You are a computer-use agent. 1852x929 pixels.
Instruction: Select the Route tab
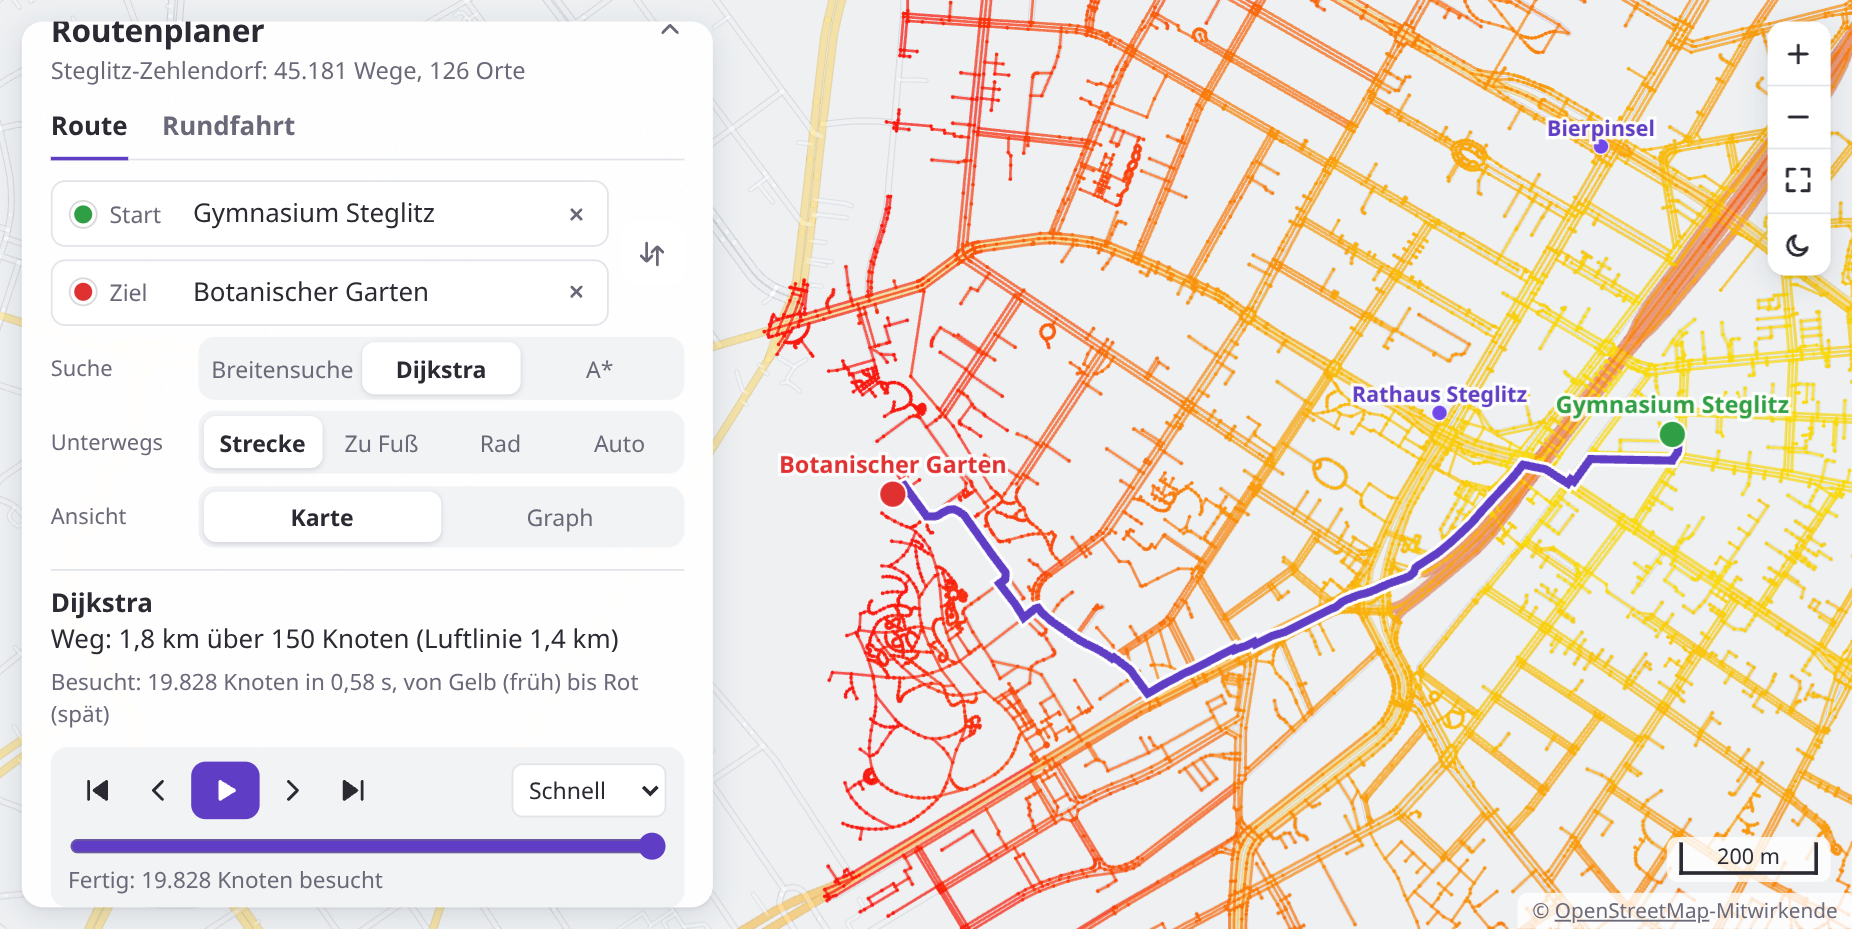[x=89, y=126]
